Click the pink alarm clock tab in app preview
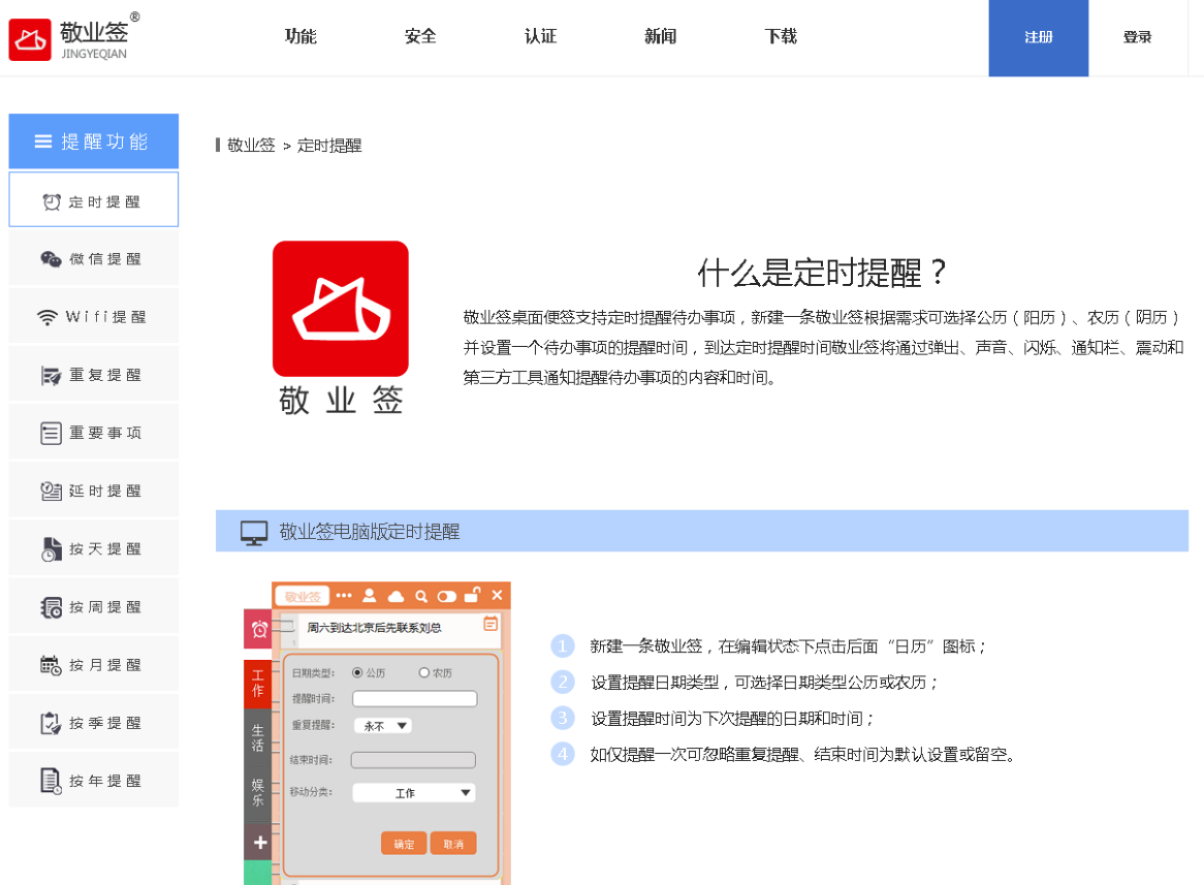The image size is (1204, 885). (x=259, y=629)
